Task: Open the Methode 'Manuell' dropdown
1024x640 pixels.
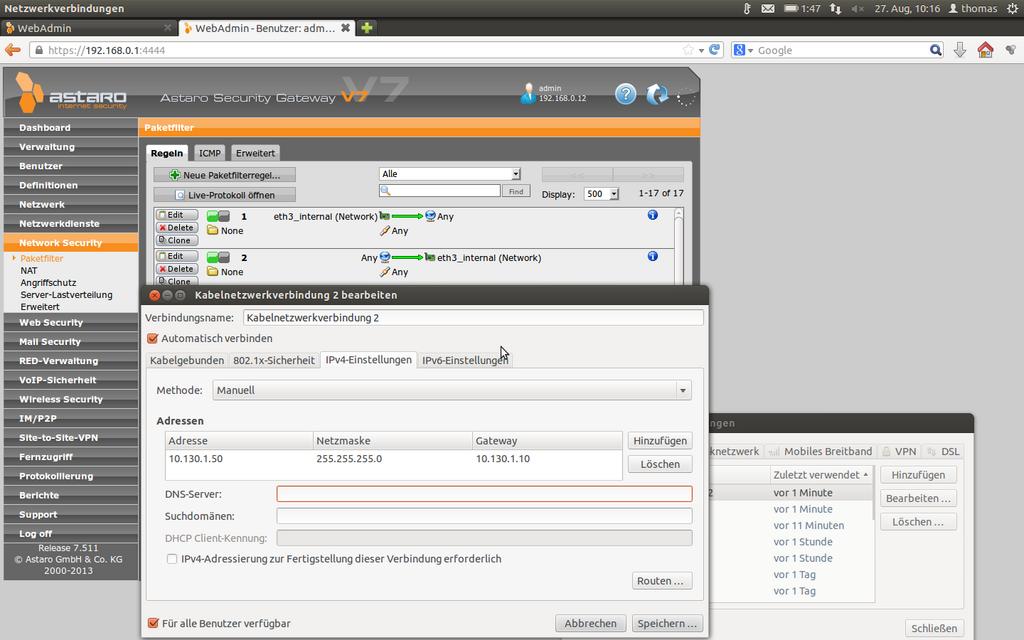Action: (452, 390)
